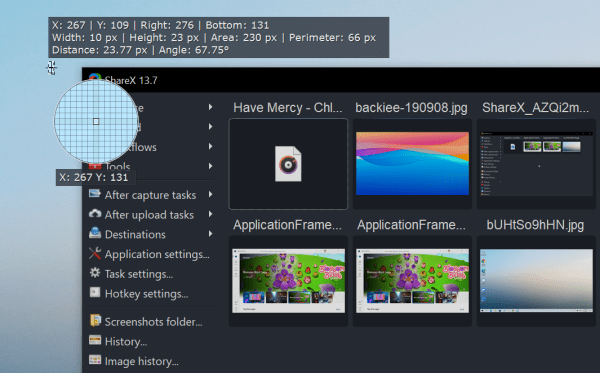Click the Destinations globe icon
Screen dimensions: 600x373
tap(95, 233)
